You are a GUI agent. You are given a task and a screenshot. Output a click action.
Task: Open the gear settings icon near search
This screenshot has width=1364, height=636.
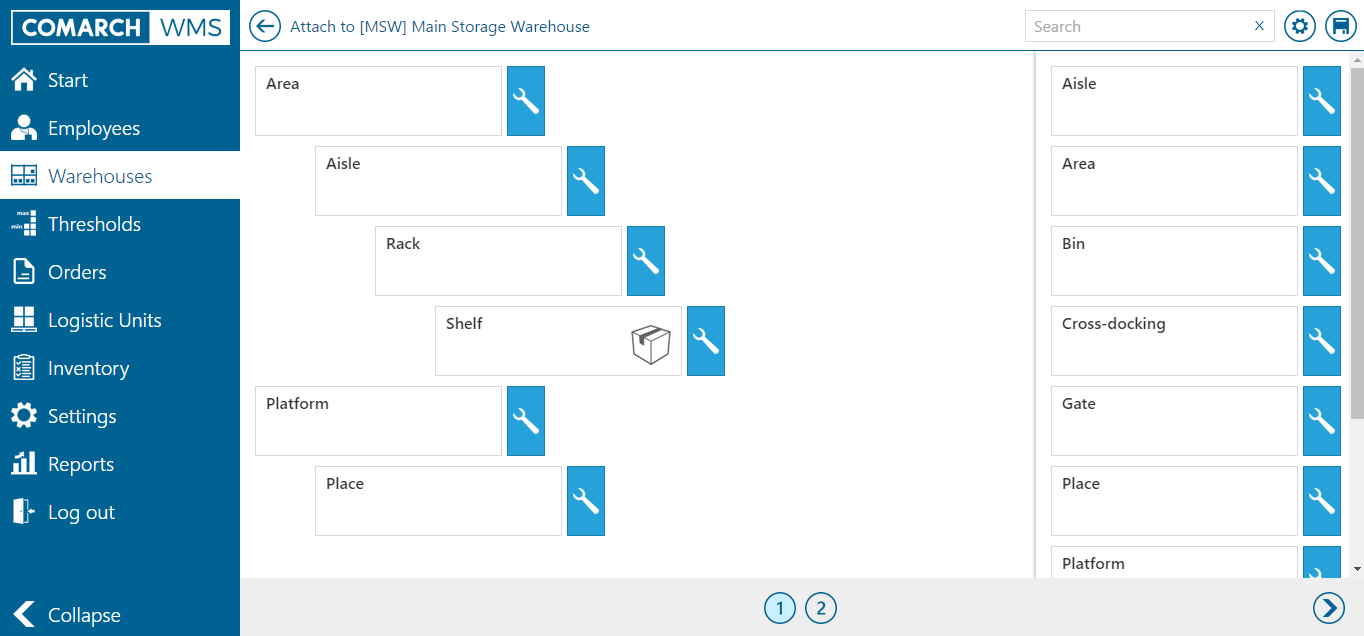click(x=1299, y=27)
